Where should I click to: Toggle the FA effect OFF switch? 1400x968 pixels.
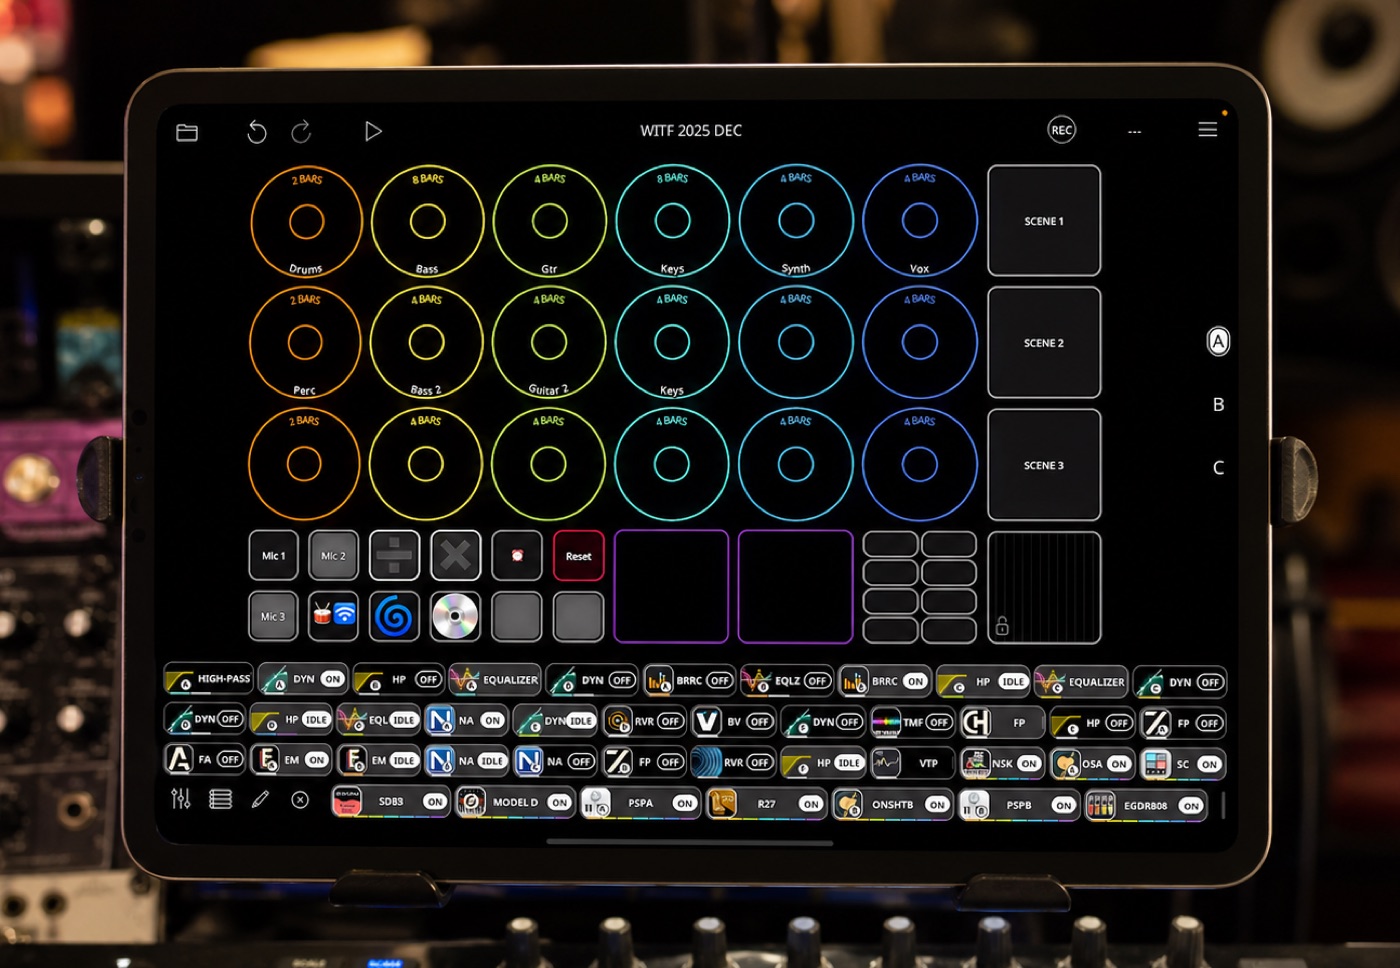[229, 760]
